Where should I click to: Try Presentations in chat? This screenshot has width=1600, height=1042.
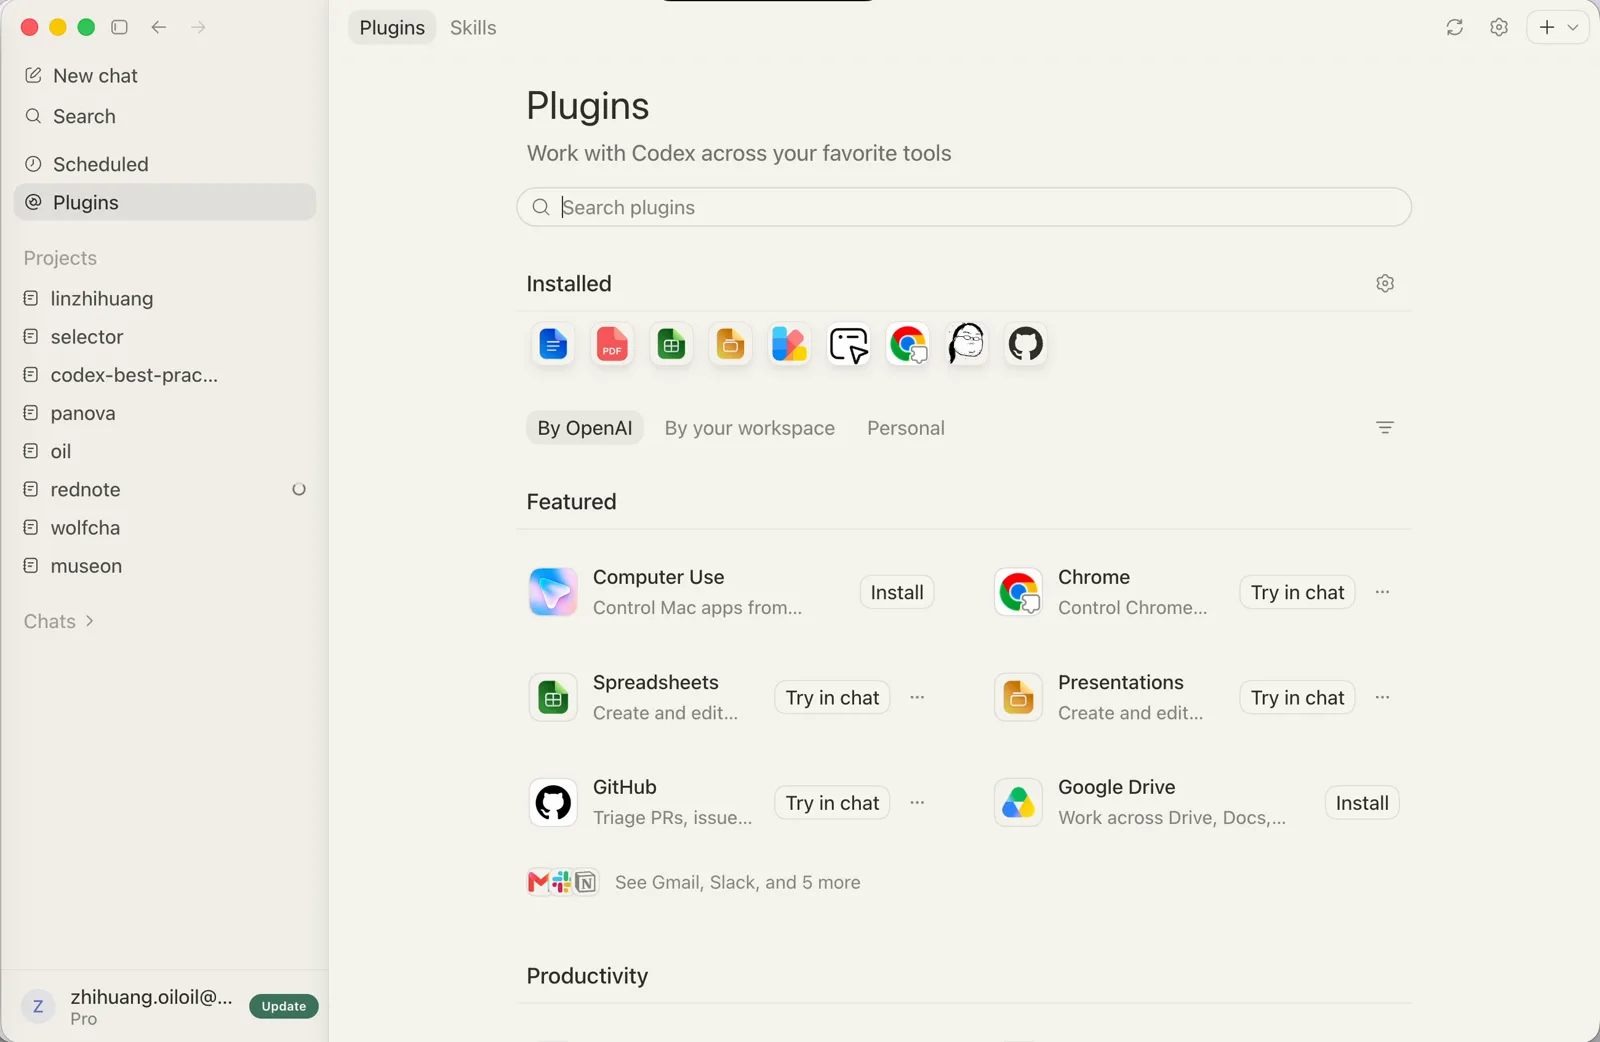pos(1297,697)
